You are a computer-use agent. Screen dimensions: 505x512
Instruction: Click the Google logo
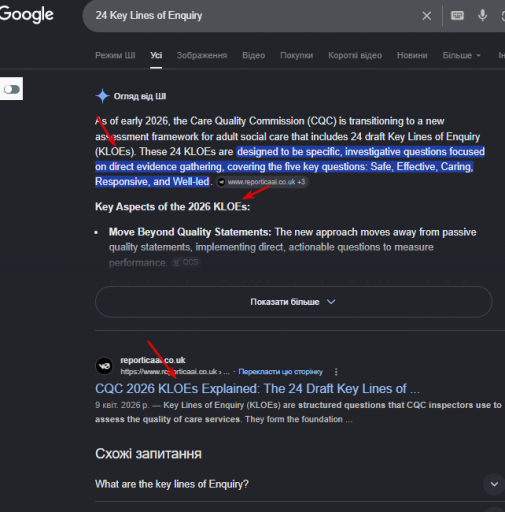click(26, 15)
